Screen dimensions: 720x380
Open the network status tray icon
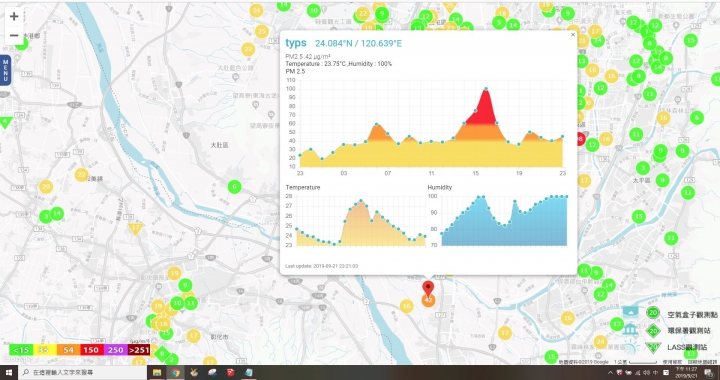coord(638,373)
